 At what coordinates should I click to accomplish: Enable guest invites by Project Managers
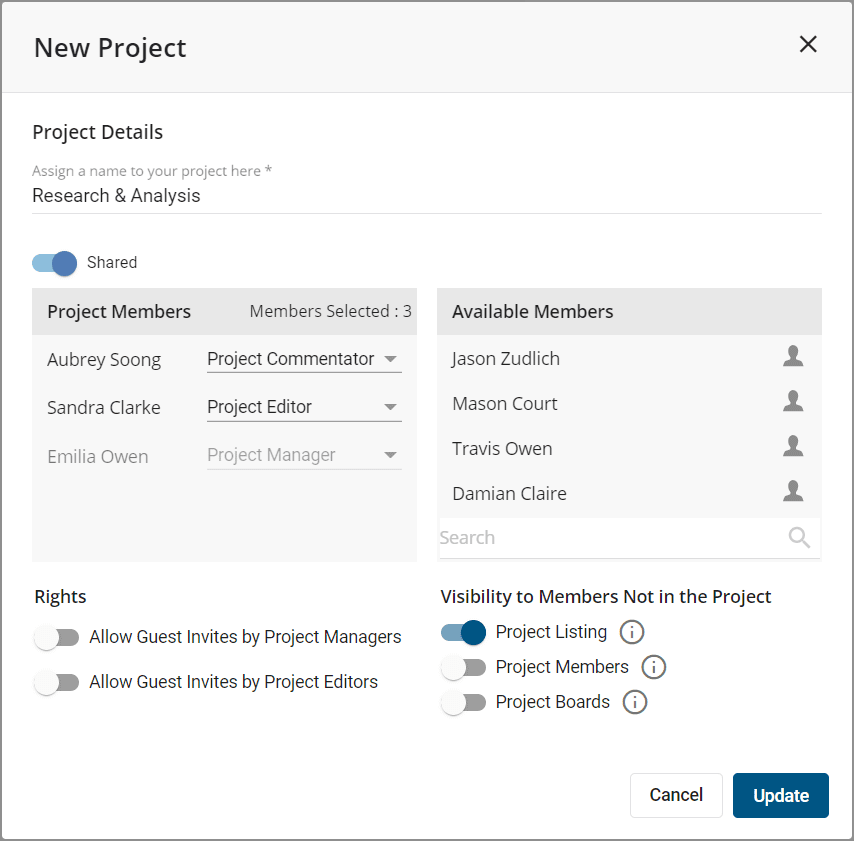[57, 637]
